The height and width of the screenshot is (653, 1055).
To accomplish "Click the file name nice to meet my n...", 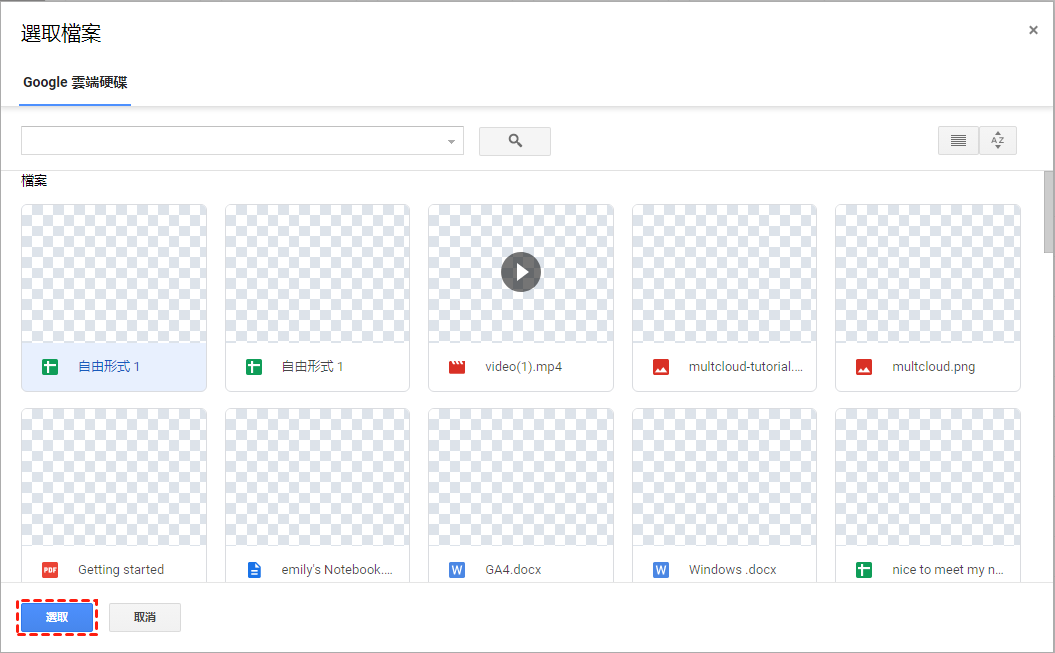I will (x=947, y=570).
